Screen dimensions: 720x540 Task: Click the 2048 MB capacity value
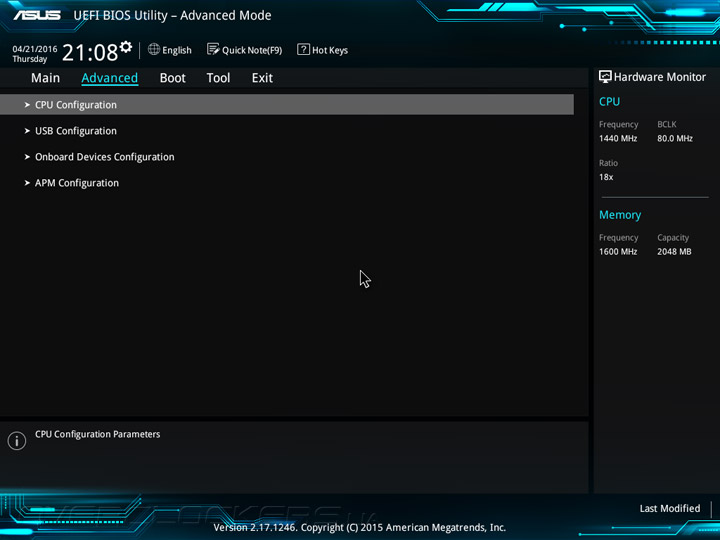(674, 252)
